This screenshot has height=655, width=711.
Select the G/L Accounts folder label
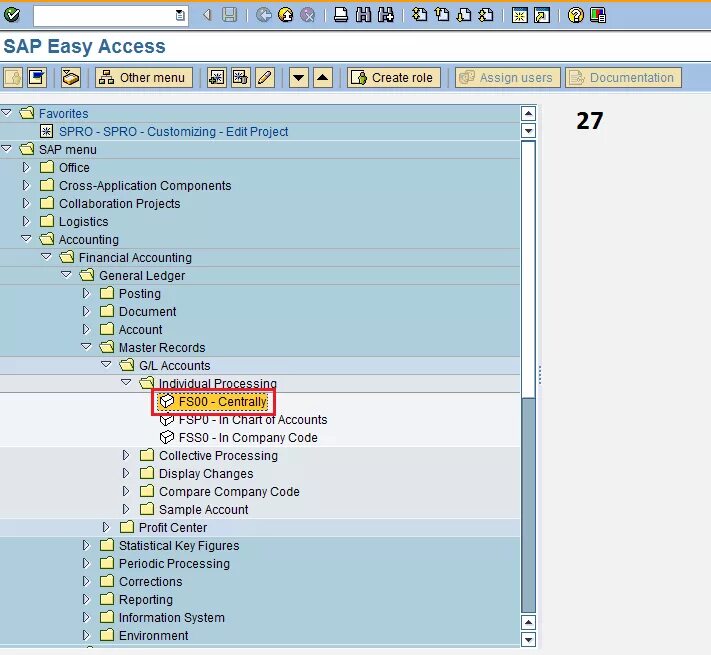tap(175, 365)
